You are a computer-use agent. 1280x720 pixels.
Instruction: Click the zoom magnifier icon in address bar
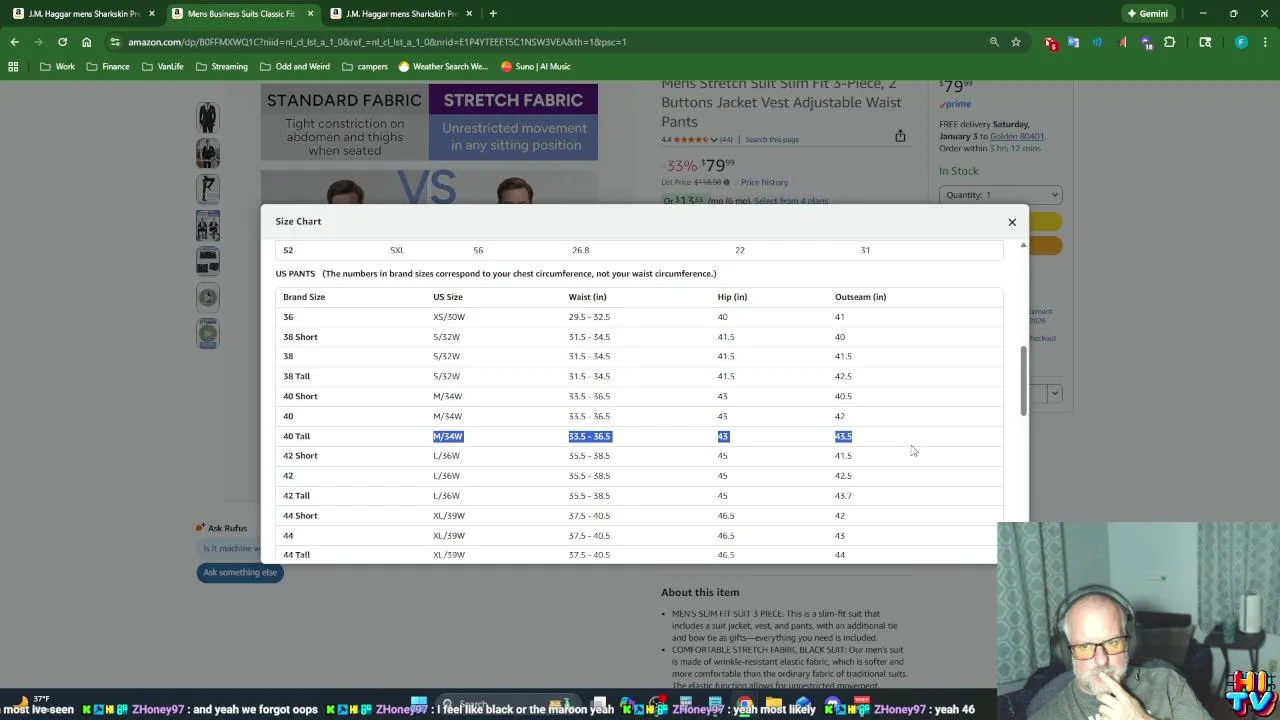coord(994,42)
